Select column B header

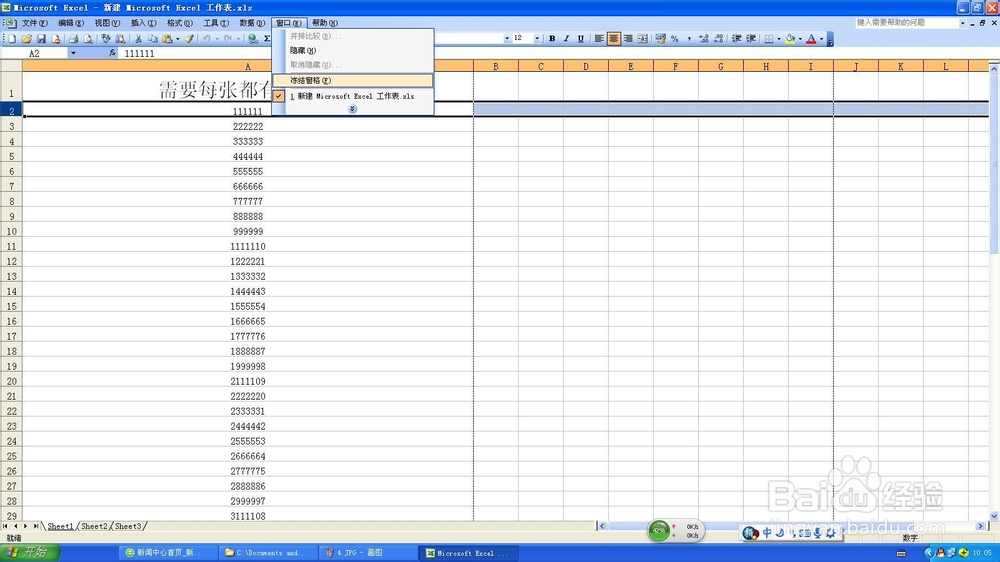pyautogui.click(x=496, y=66)
